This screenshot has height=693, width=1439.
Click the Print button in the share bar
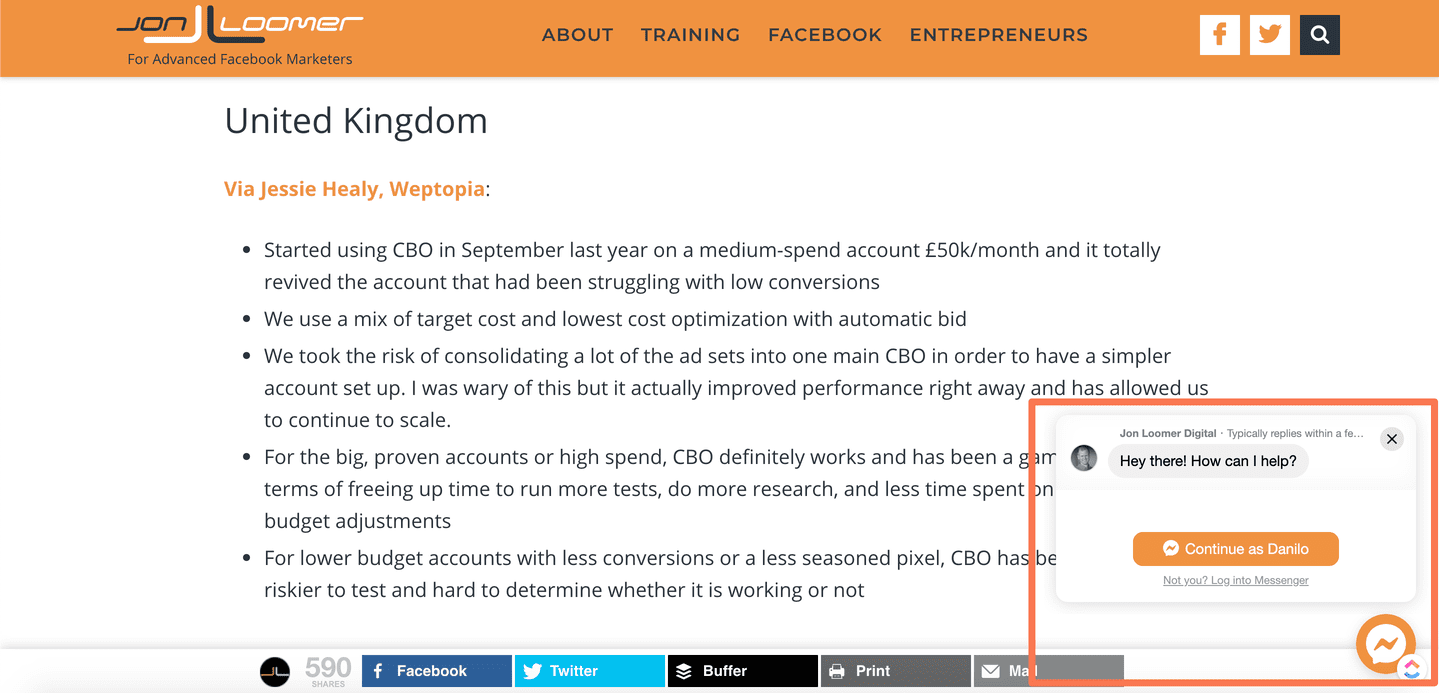click(x=896, y=671)
